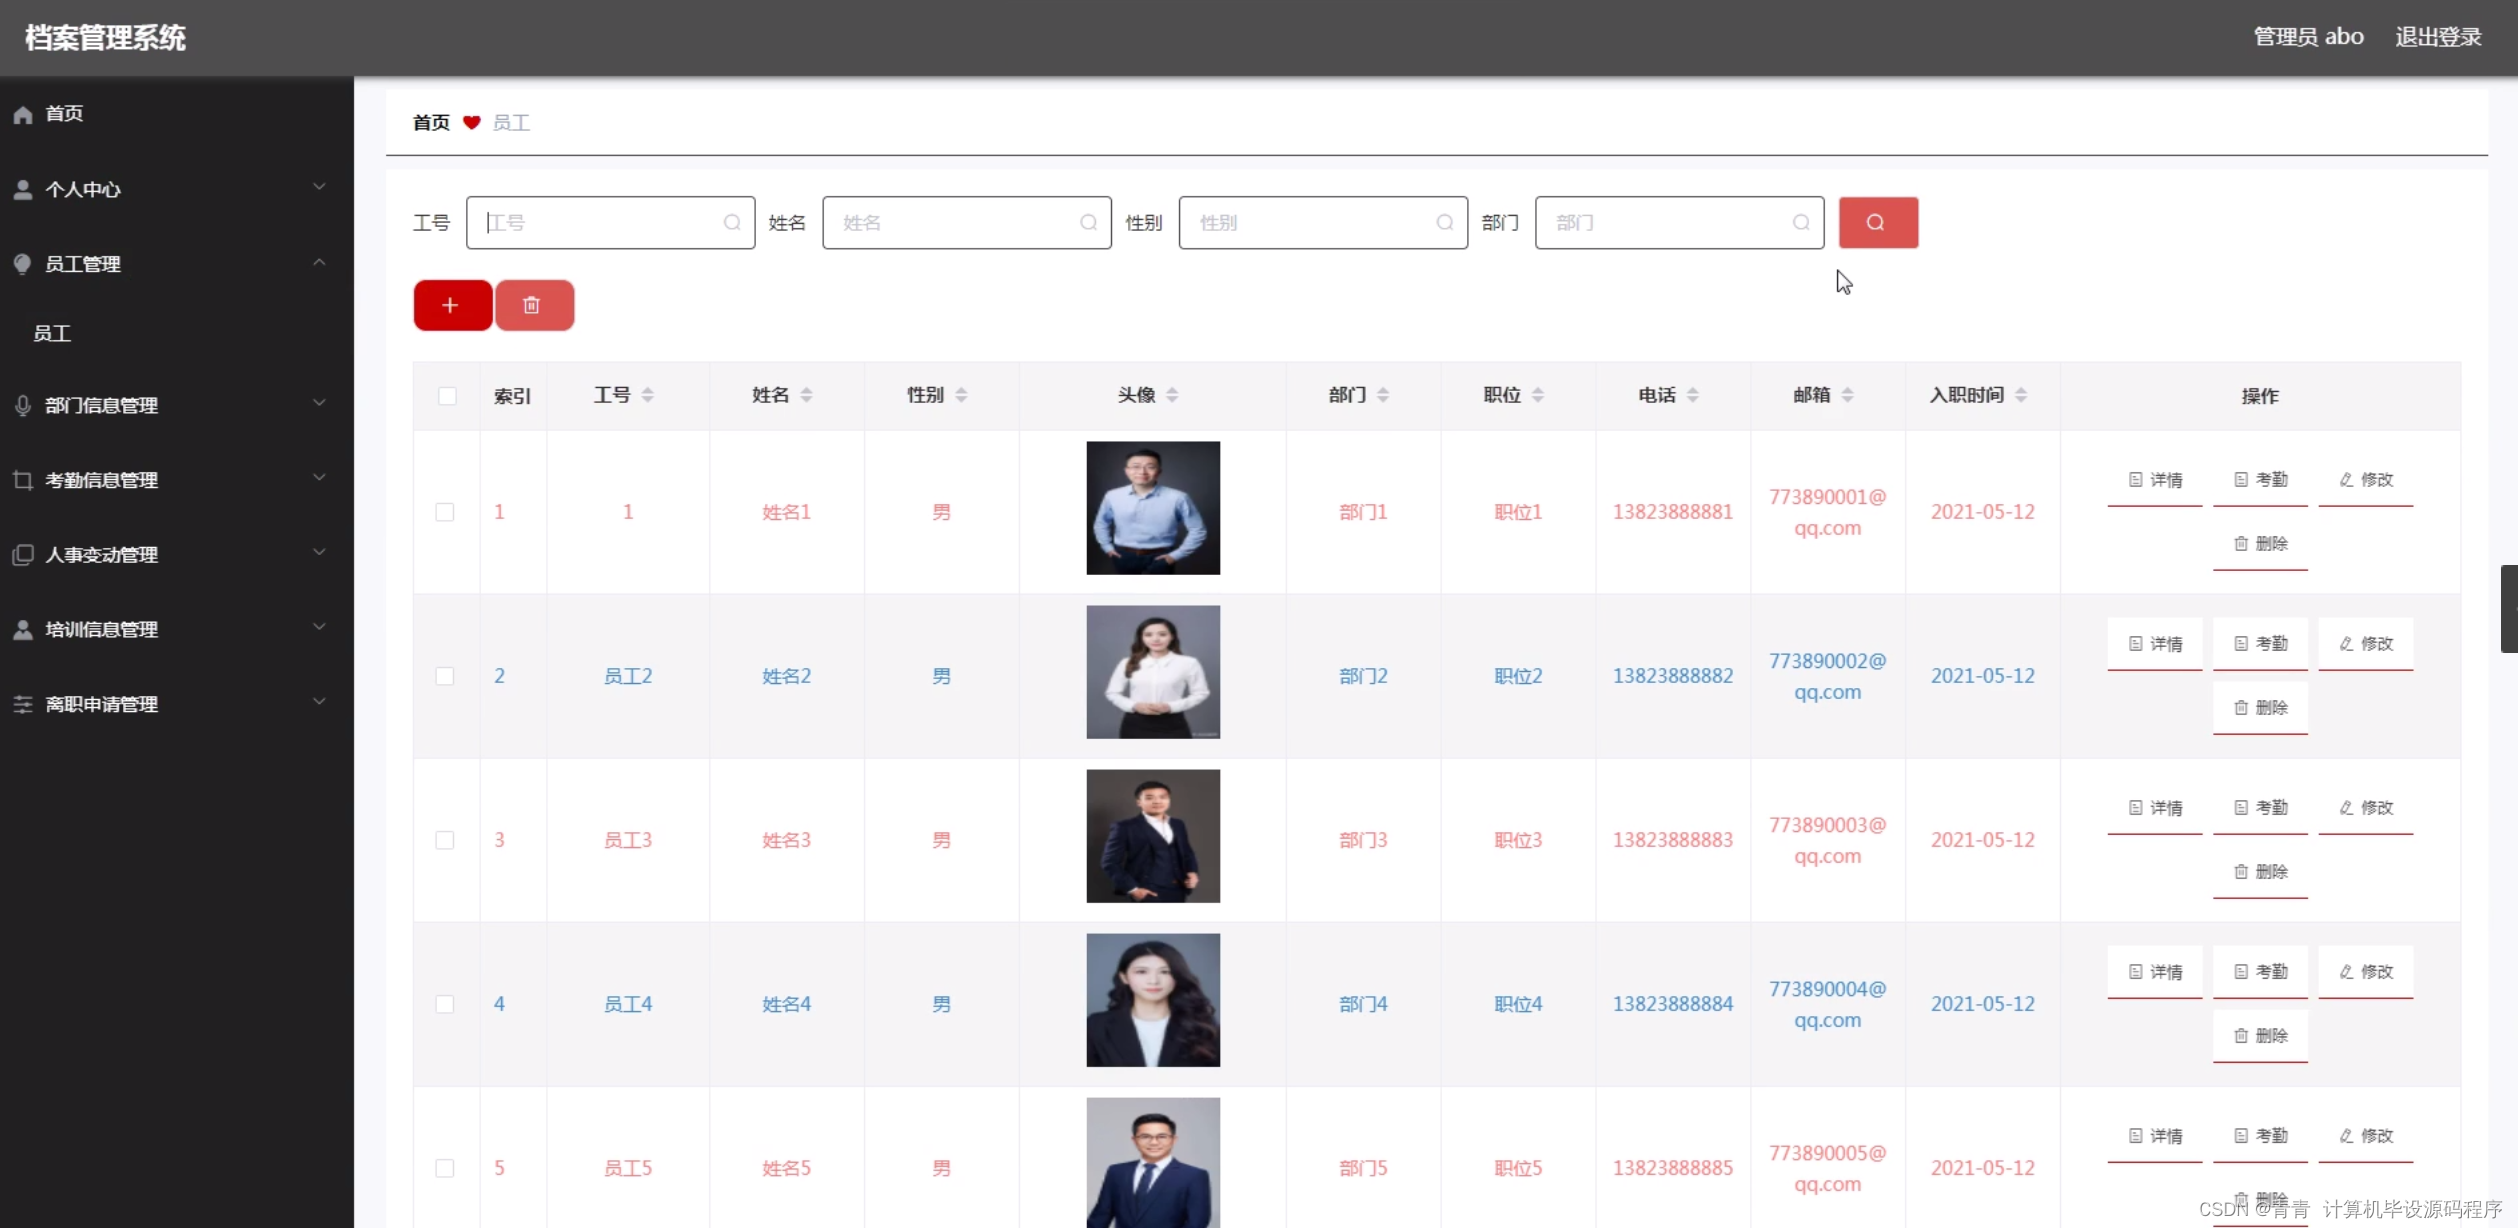Open 人事变动管理 using its icon
Image resolution: width=2518 pixels, height=1228 pixels.
point(22,554)
